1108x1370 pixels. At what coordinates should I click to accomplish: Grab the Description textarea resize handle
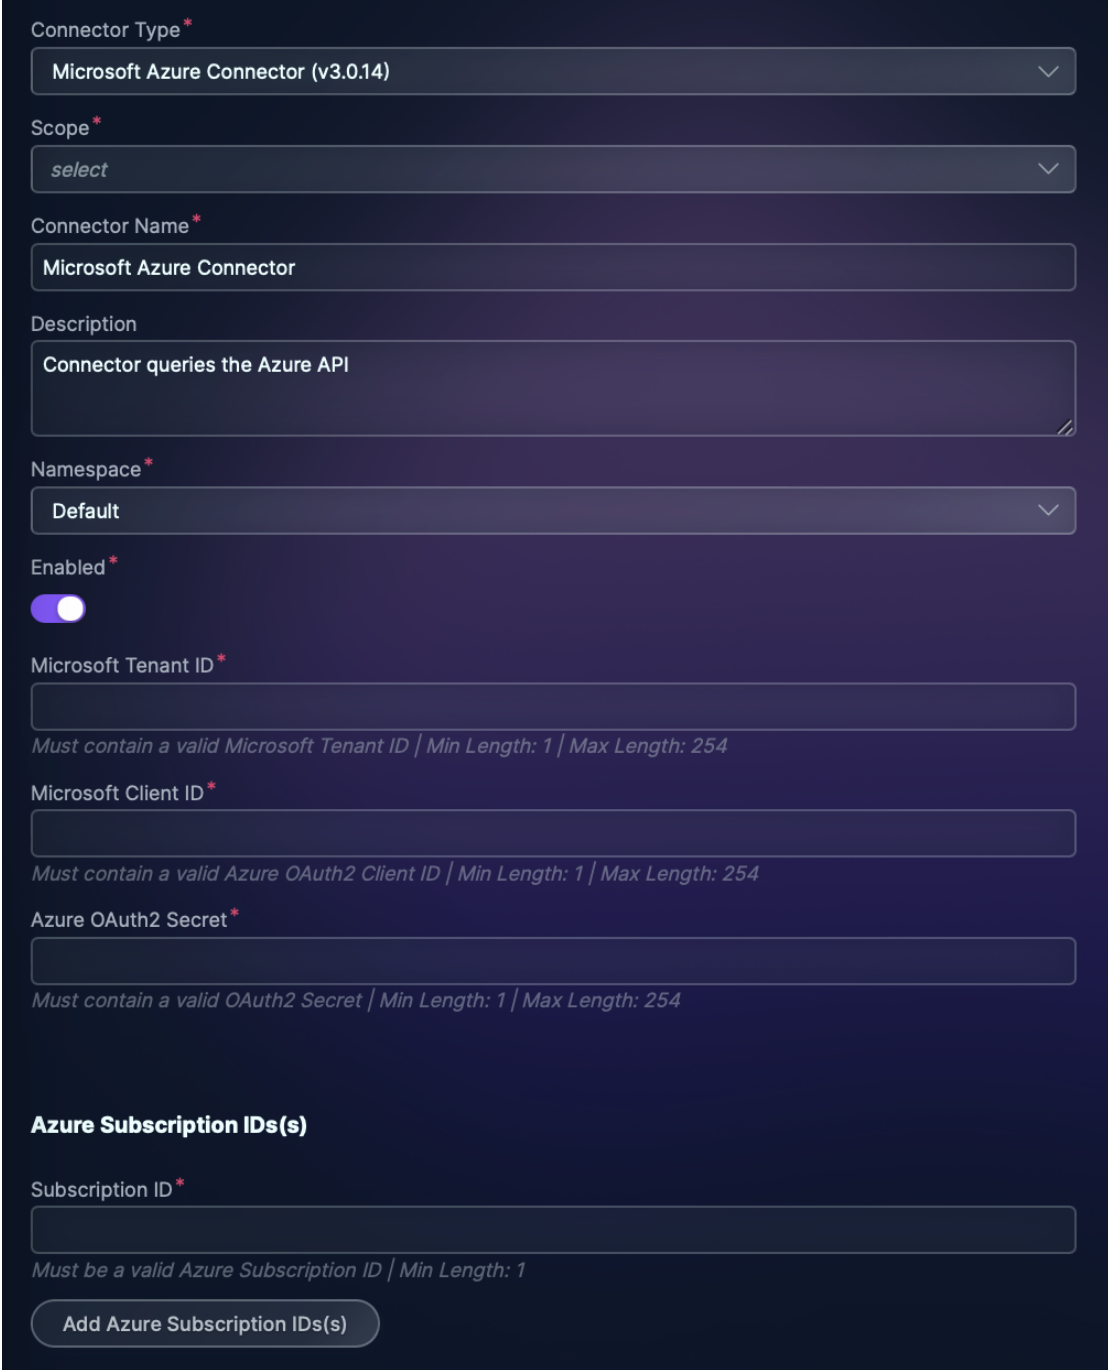[x=1065, y=427]
